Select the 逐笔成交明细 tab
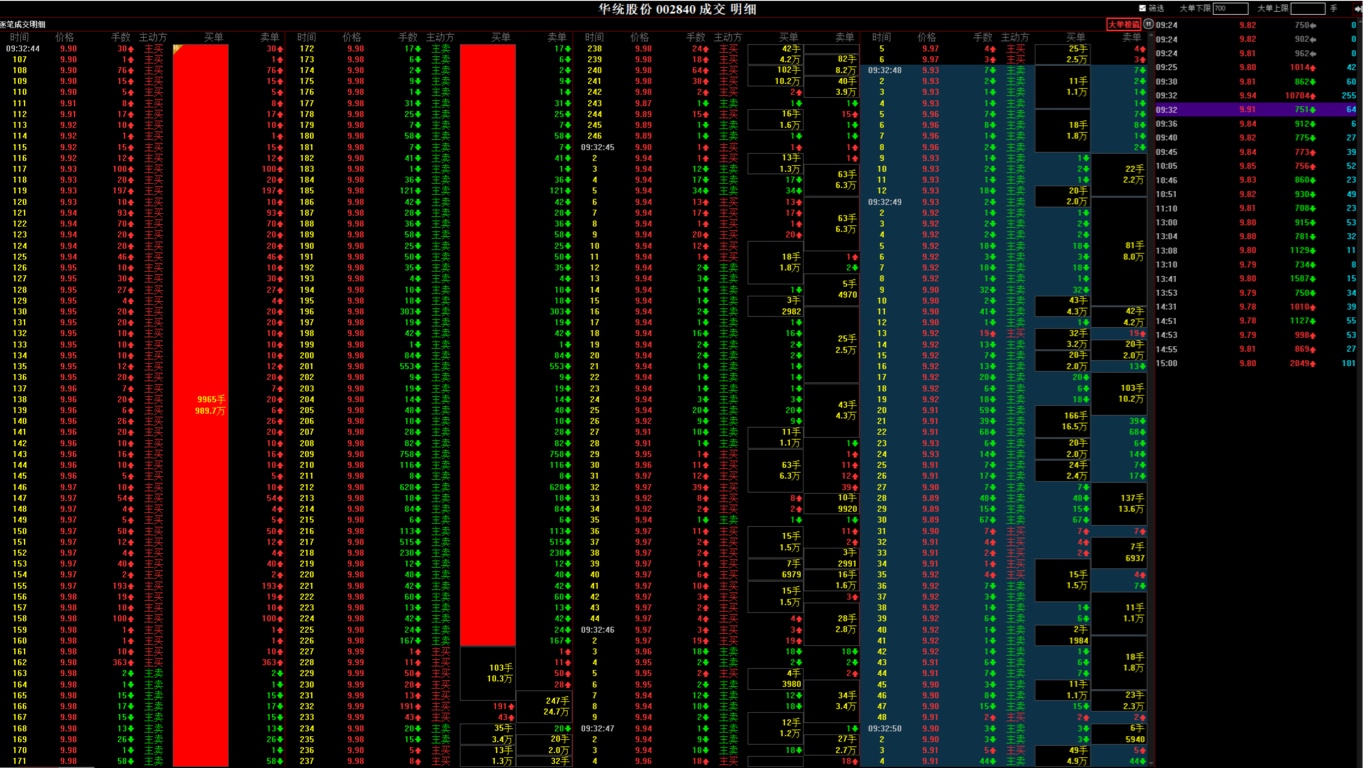 (x=24, y=23)
